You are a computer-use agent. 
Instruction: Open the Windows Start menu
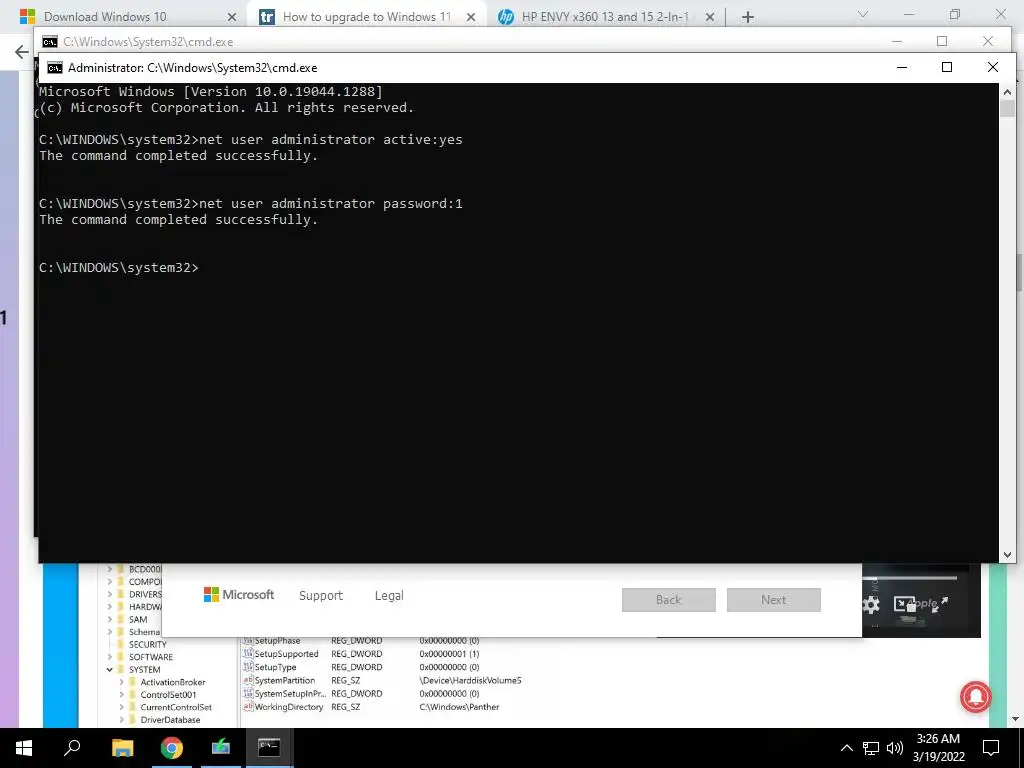click(24, 748)
